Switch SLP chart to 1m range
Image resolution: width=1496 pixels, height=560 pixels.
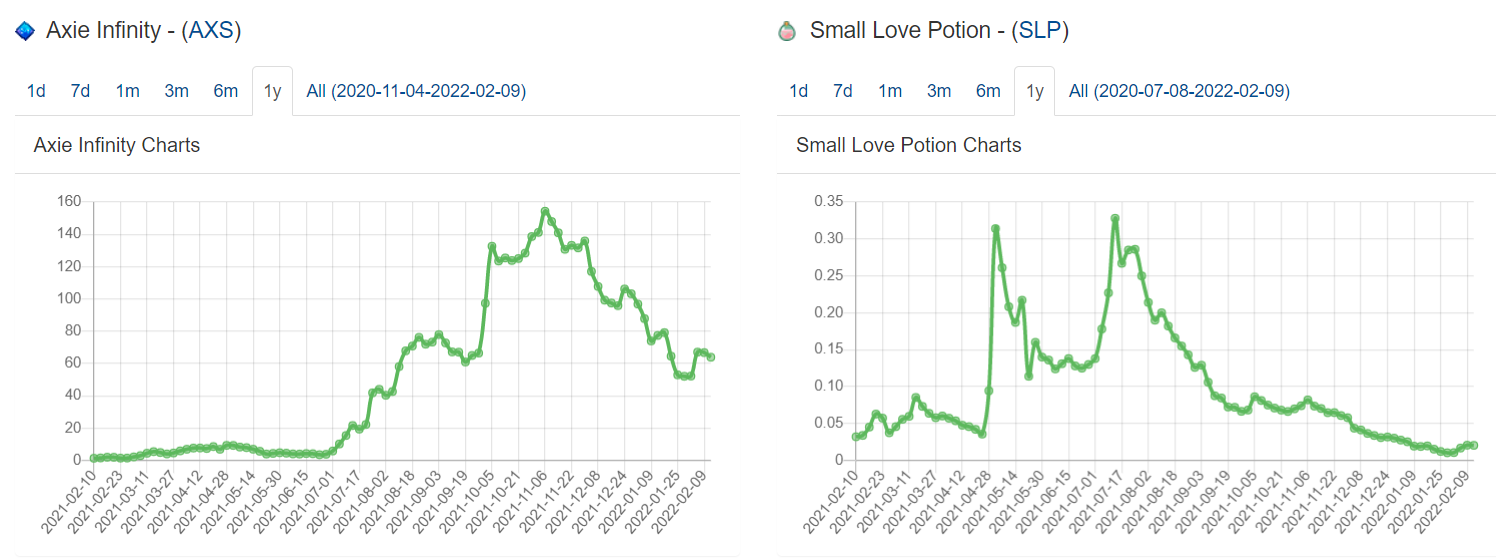click(890, 91)
